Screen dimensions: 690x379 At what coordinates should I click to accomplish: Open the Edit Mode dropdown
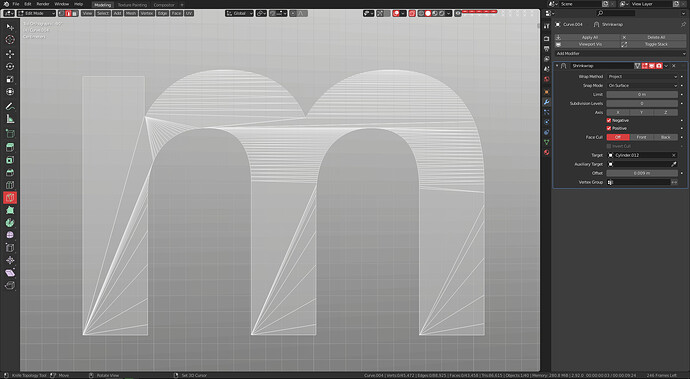(x=36, y=13)
